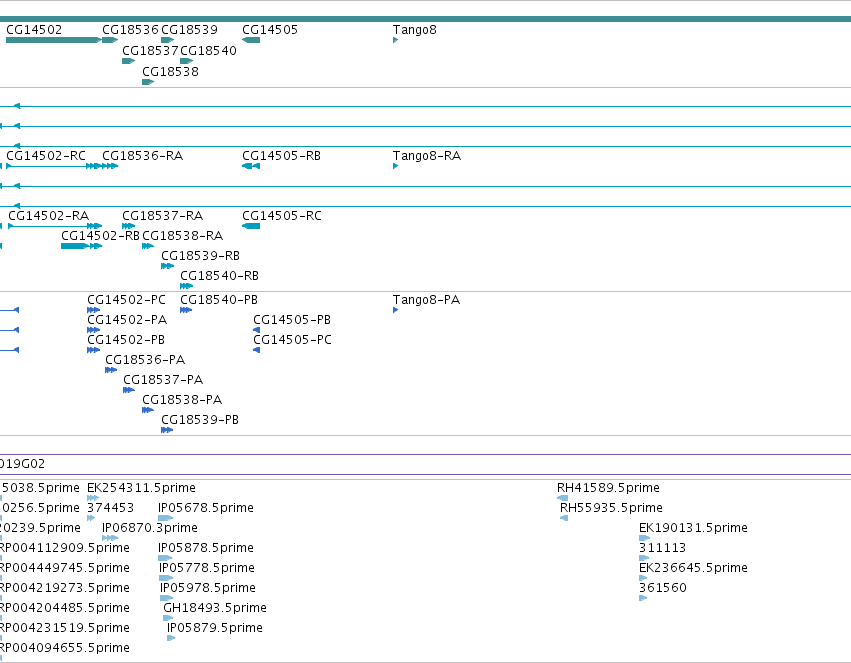Select the Tango8 gene label
Screen dimensions: 851x663
[415, 30]
